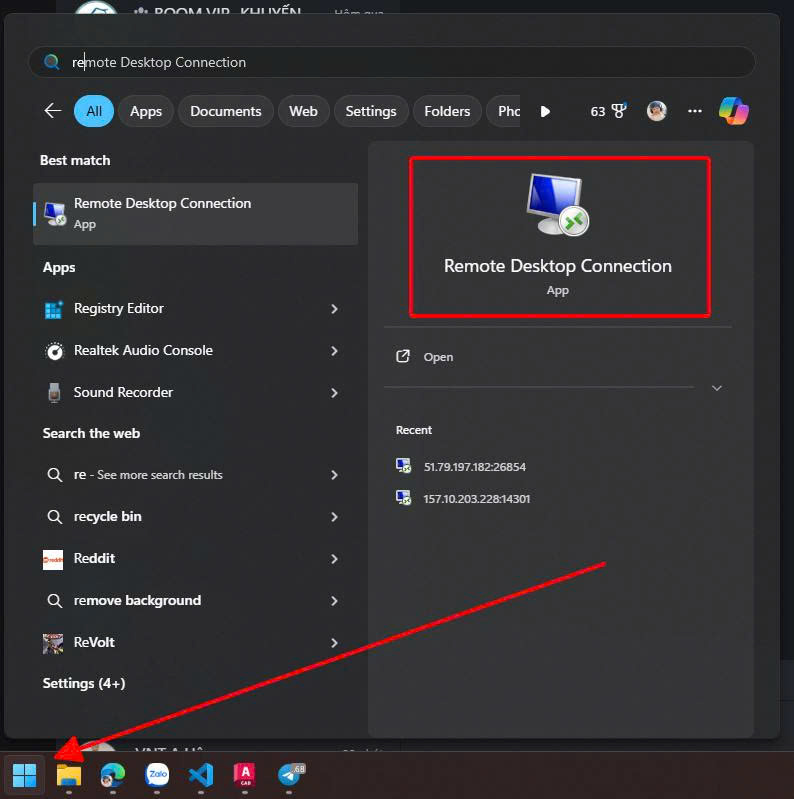Click the Windows Start button
Viewport: 794px width, 799px height.
pyautogui.click(x=25, y=775)
